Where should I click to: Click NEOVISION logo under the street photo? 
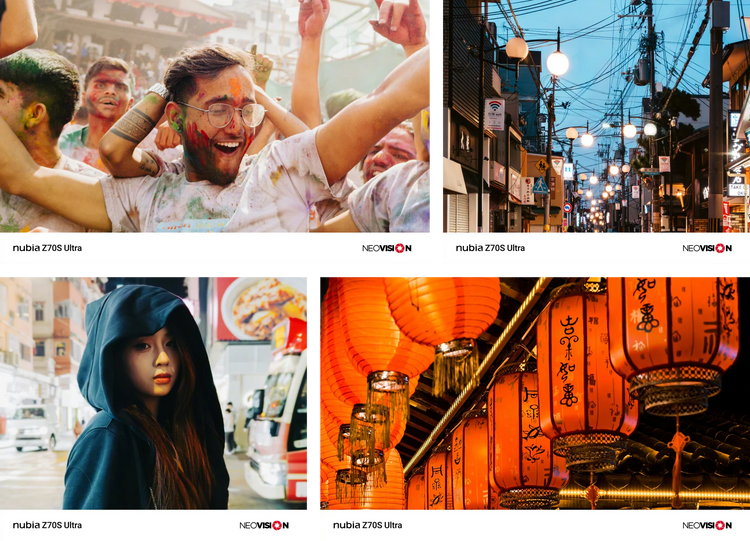tap(707, 248)
